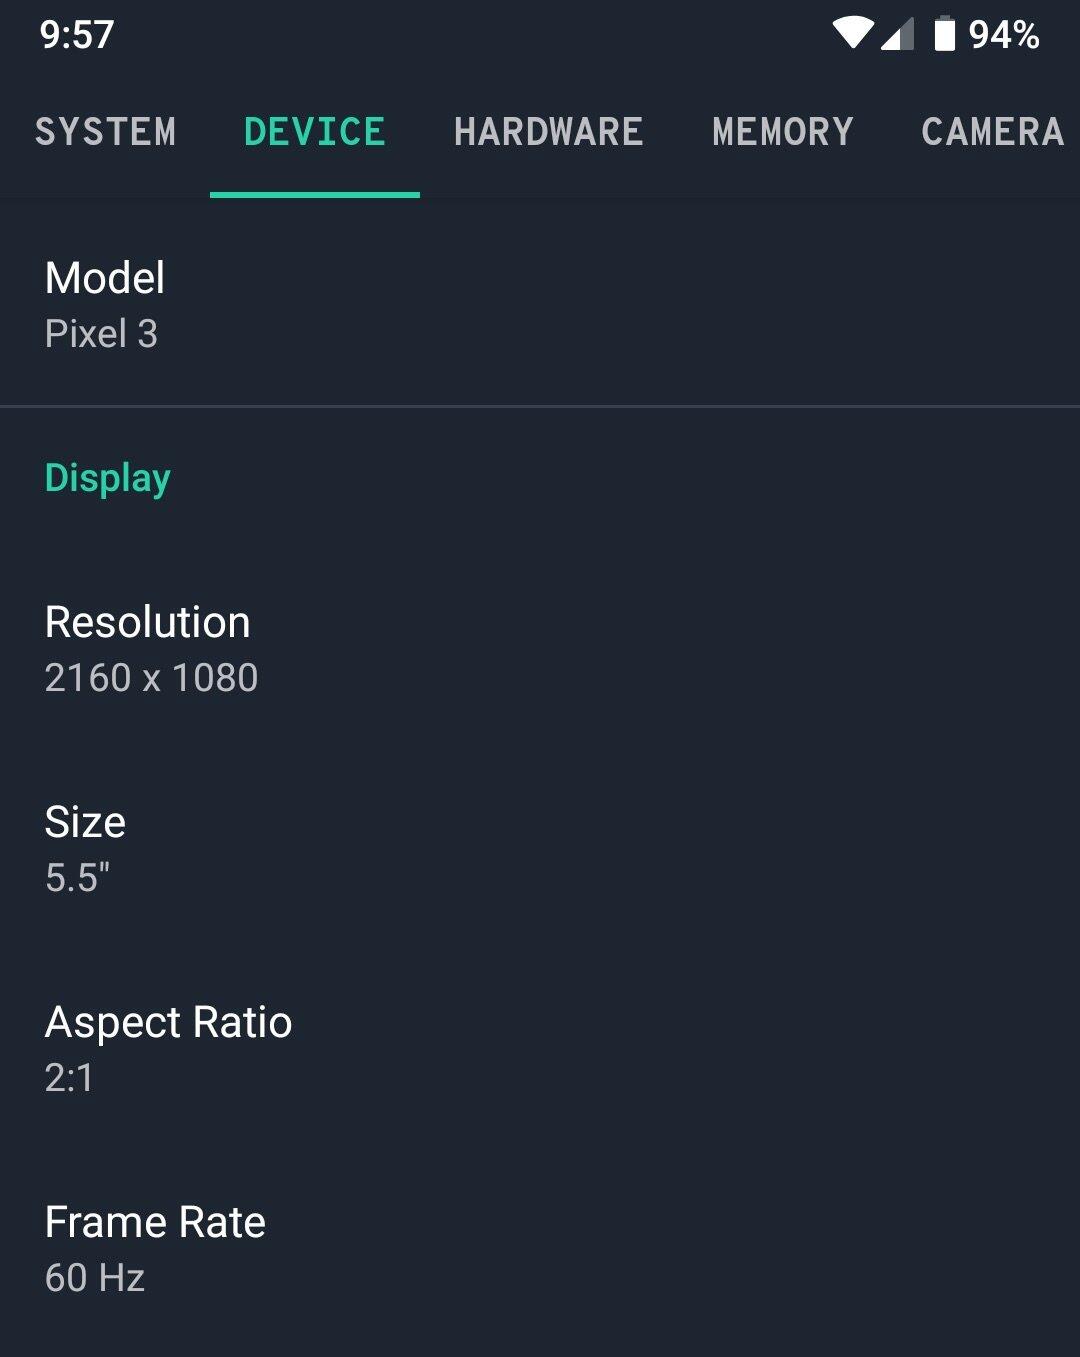
Task: Tap the Wi-Fi status icon
Action: [853, 33]
